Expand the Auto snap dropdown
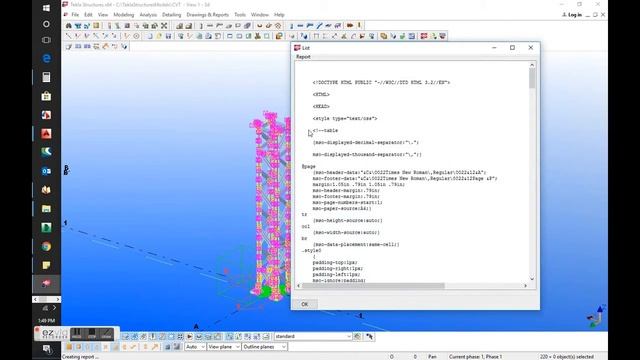Image resolution: width=640 pixels, height=360 pixels. pyautogui.click(x=202, y=347)
